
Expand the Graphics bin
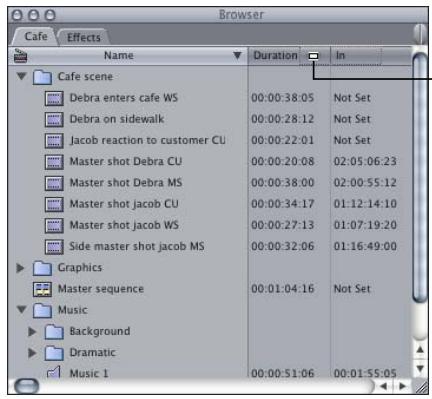tap(20, 268)
